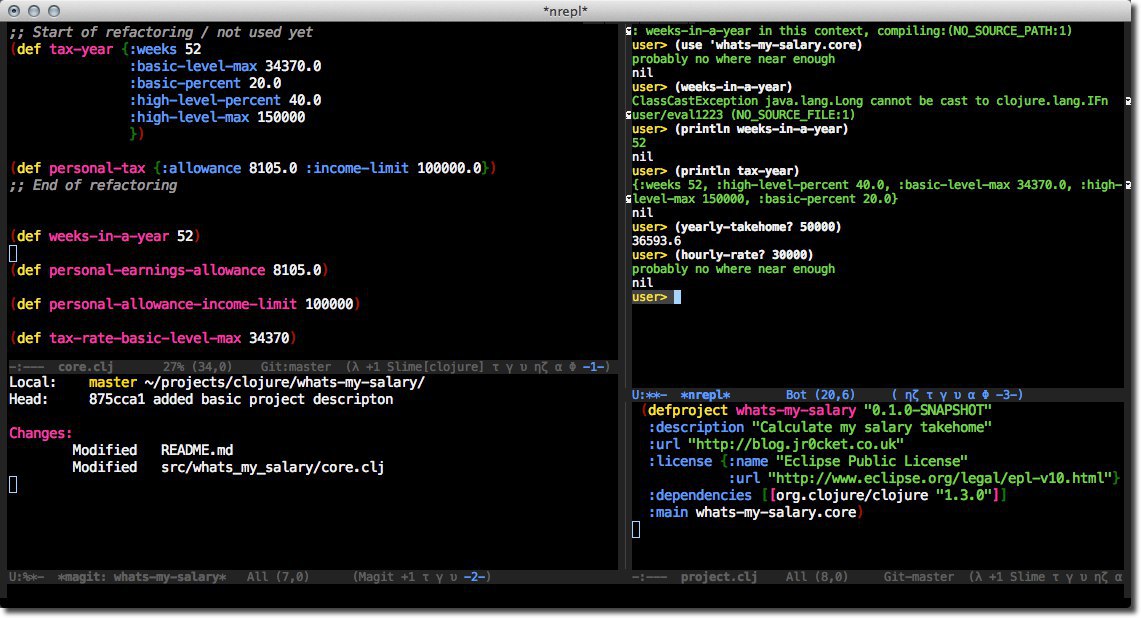Click 'Git:master' in core.clj mode line
This screenshot has height=618, width=1141.
295,367
